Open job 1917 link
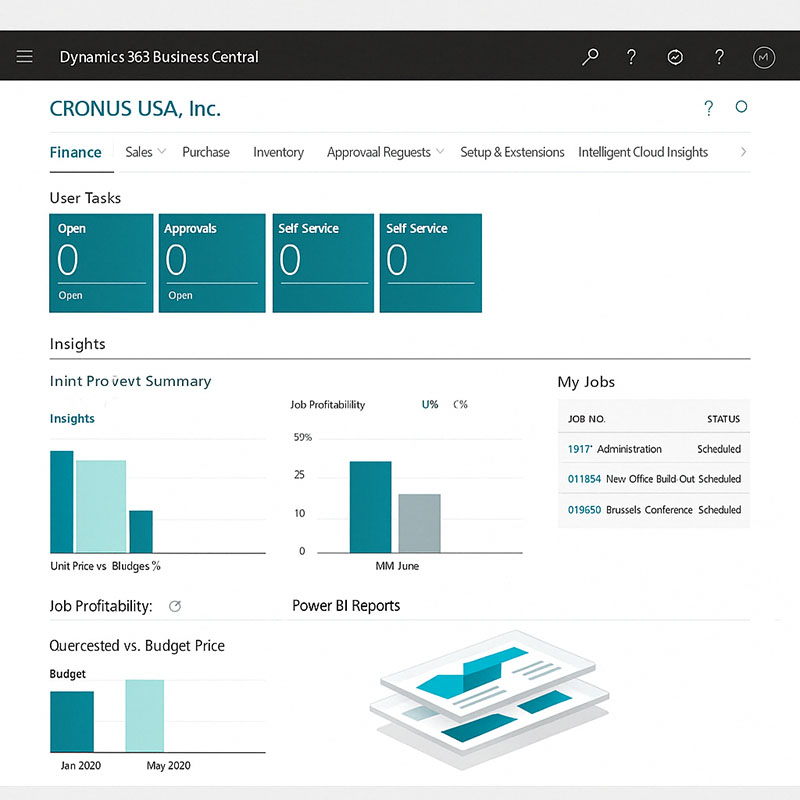 (x=579, y=449)
